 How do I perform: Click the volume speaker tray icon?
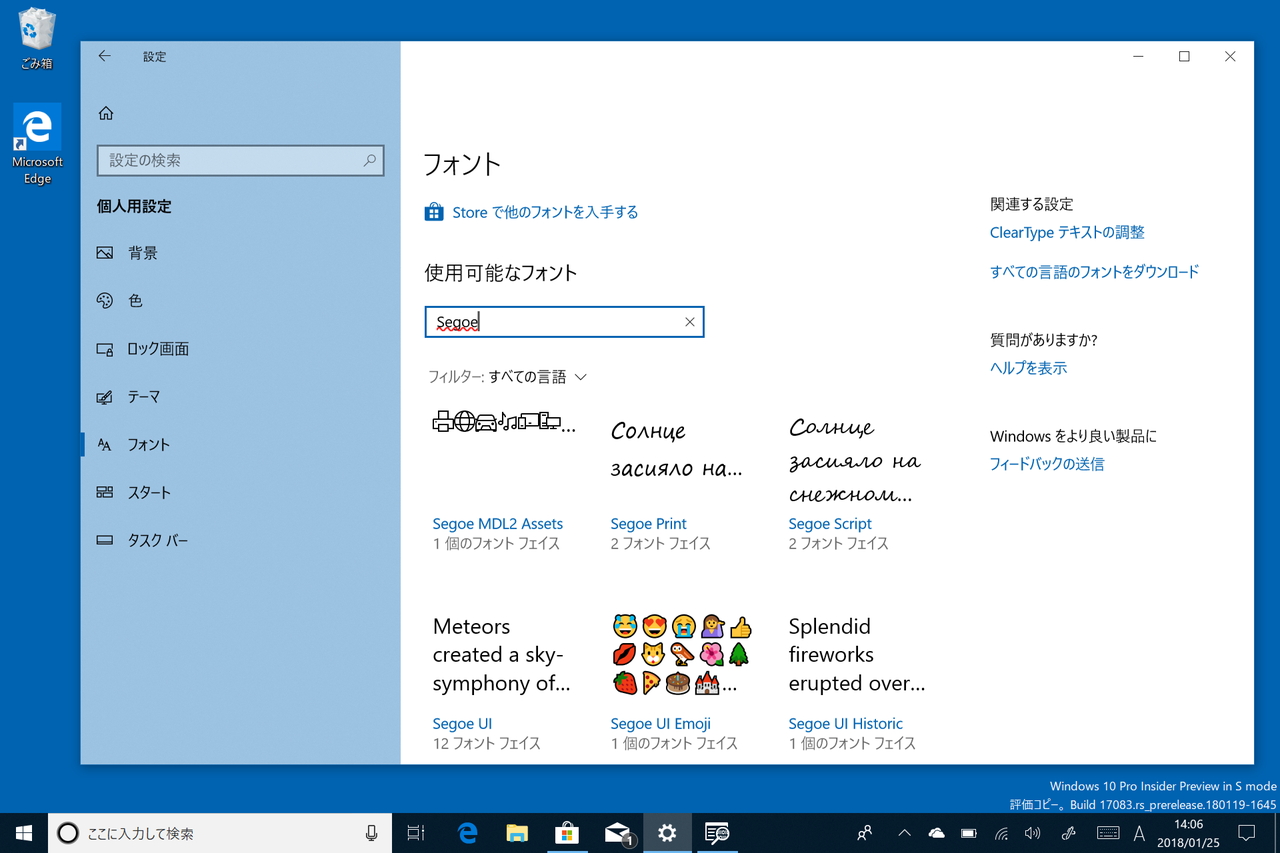1033,833
